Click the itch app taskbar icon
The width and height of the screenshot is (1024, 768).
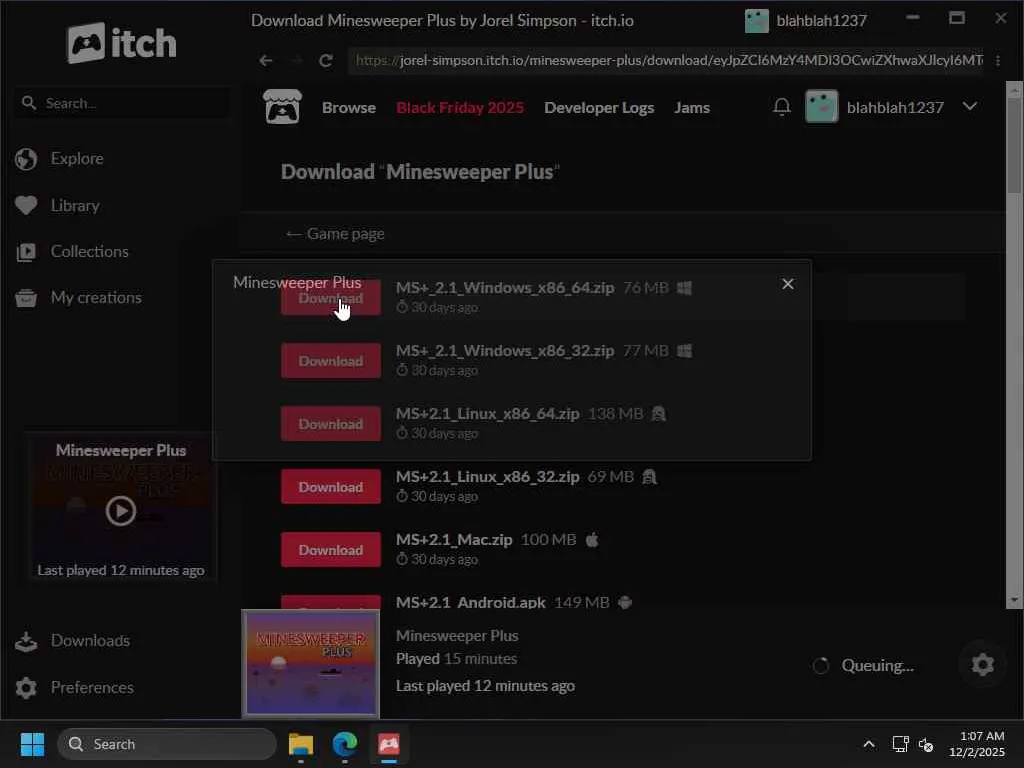click(x=389, y=744)
